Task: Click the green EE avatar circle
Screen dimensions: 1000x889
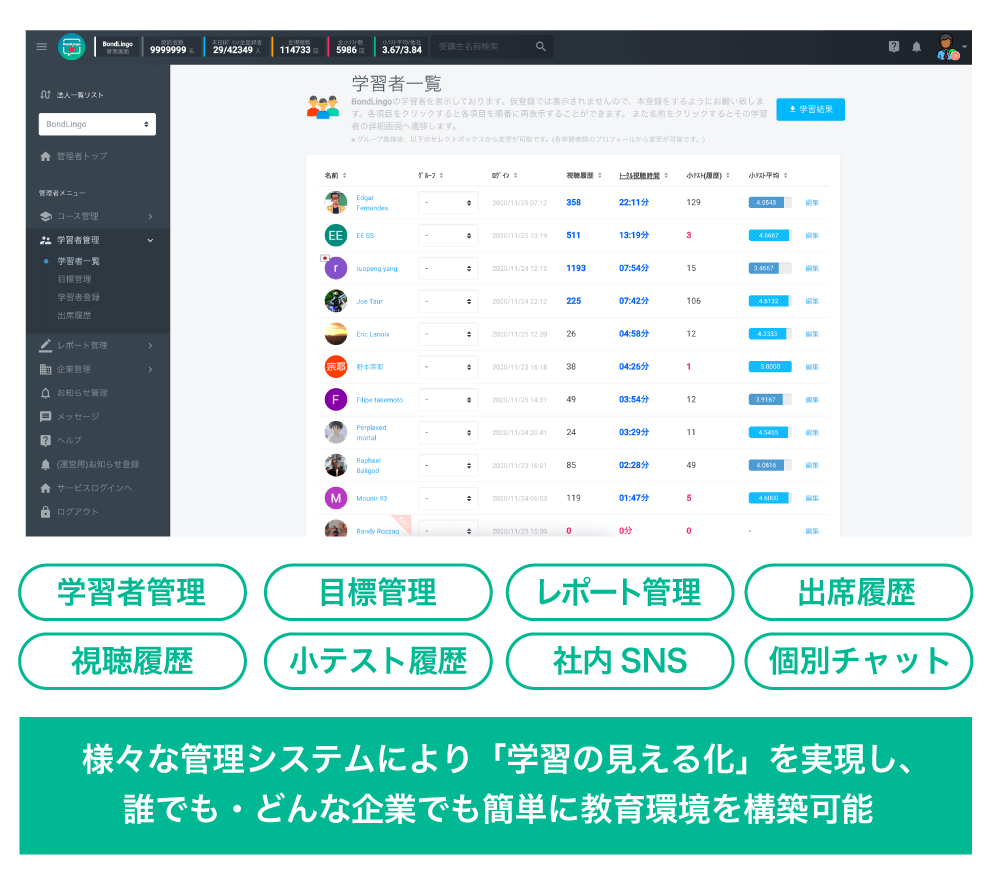Action: (x=336, y=235)
